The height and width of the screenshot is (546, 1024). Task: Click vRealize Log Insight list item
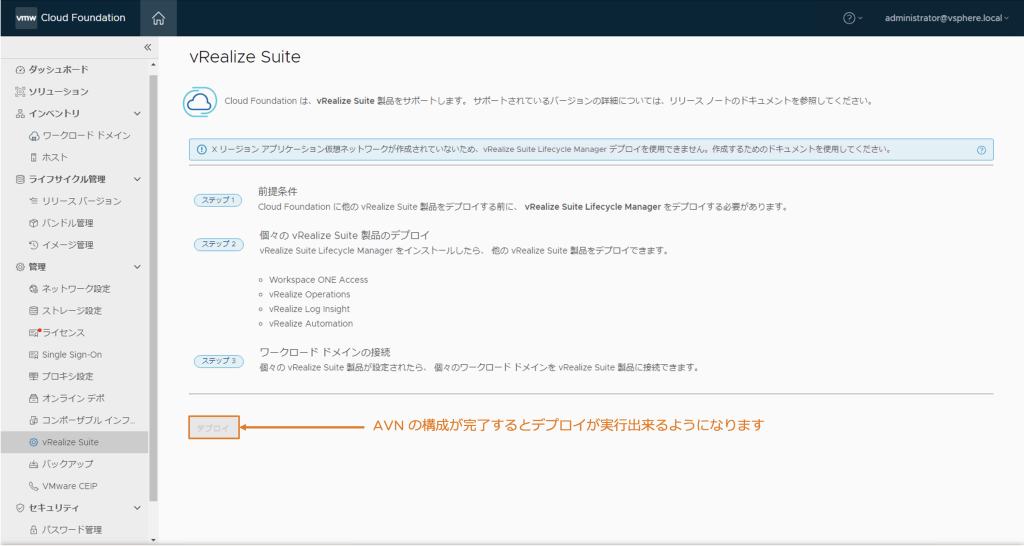coord(310,309)
